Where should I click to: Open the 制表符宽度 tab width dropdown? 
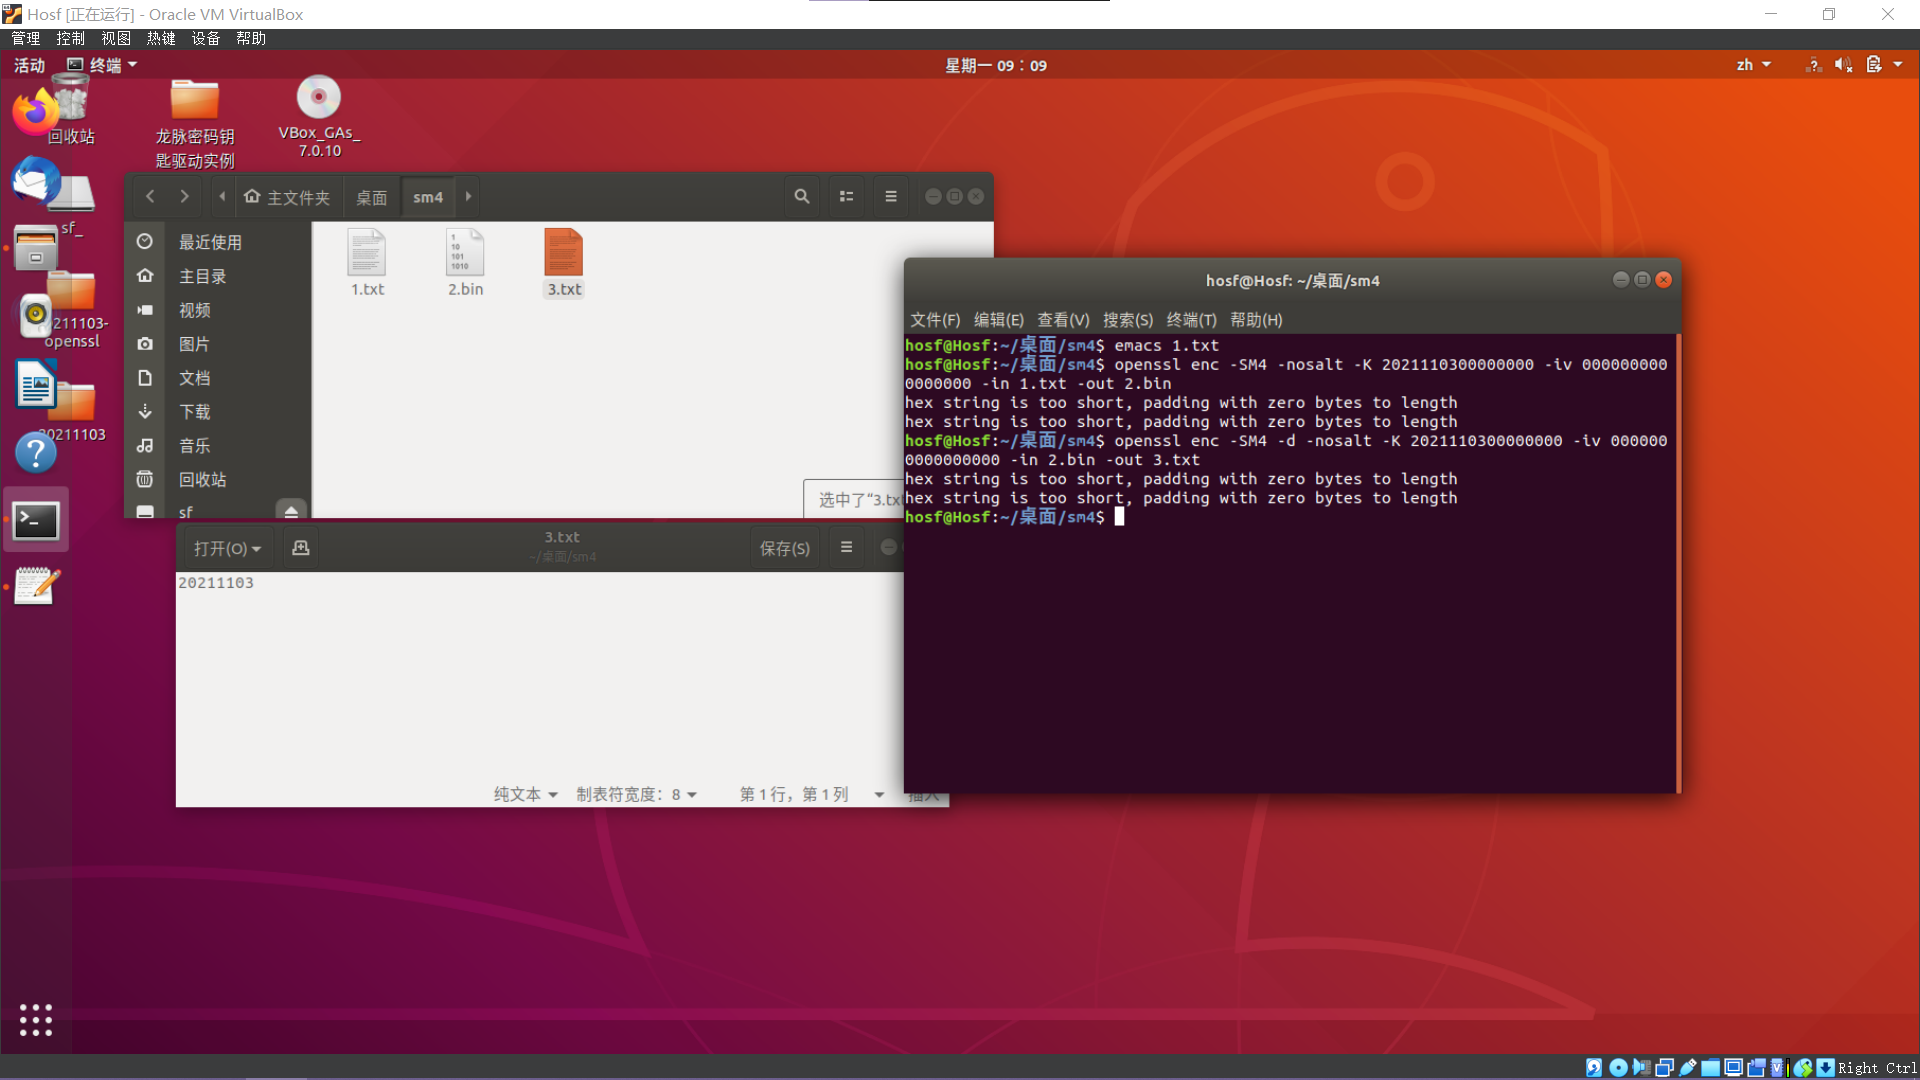point(636,794)
